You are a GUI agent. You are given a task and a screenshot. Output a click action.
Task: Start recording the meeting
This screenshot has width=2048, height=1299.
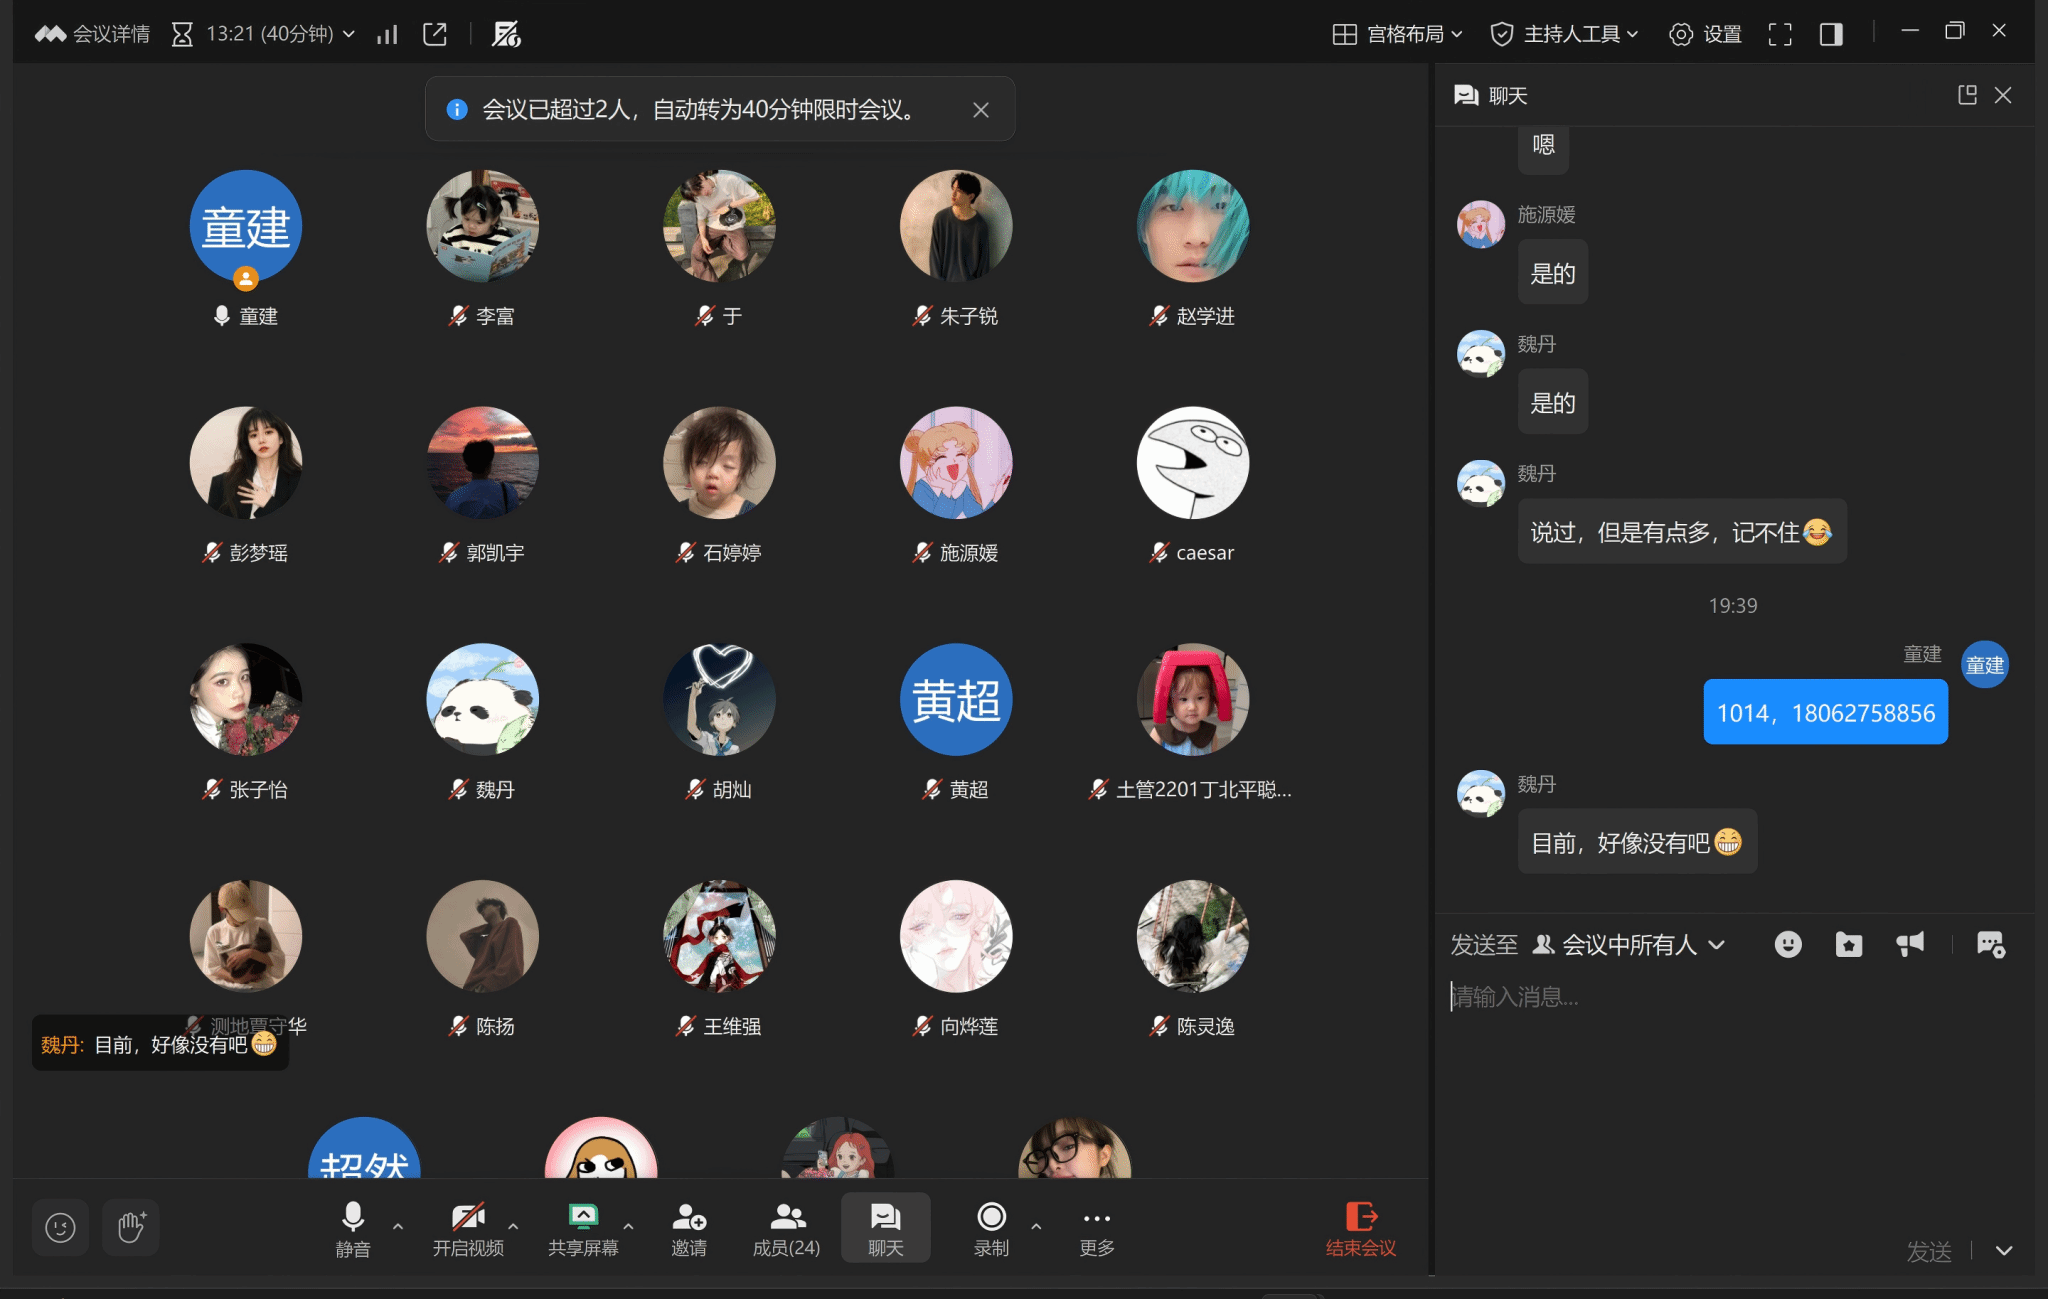991,1228
